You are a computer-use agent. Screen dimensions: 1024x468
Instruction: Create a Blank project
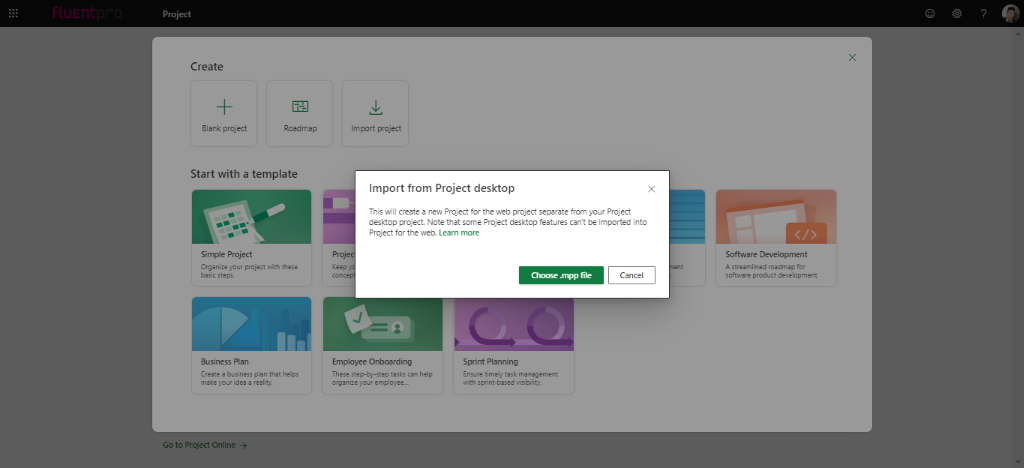(224, 114)
